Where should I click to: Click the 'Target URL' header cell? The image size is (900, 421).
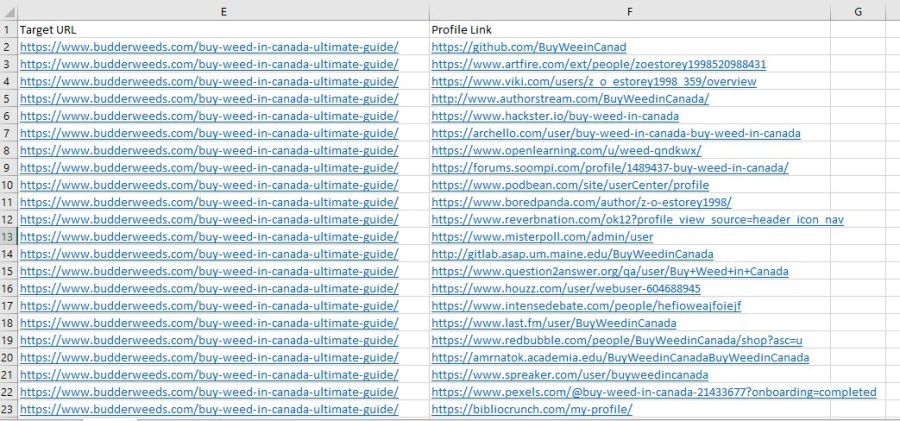223,30
